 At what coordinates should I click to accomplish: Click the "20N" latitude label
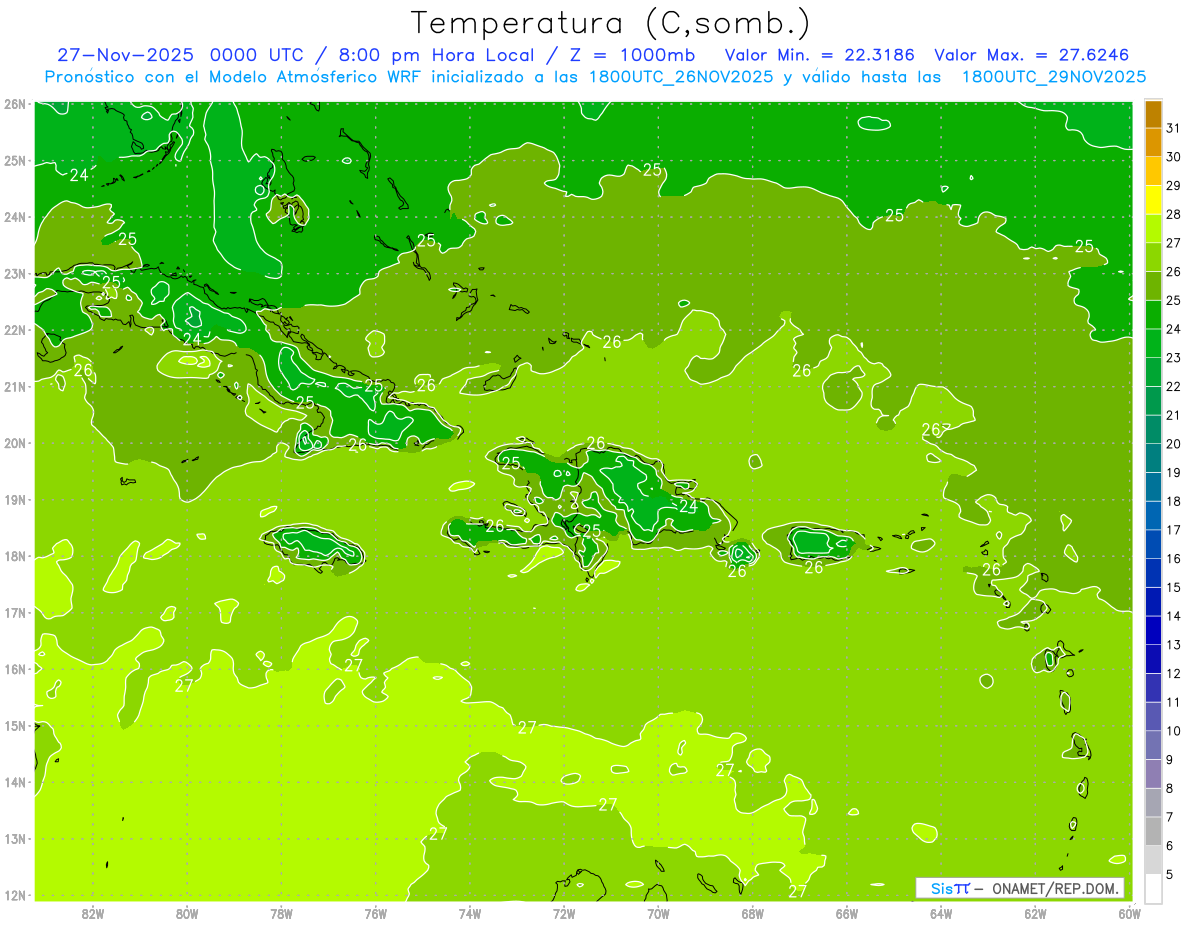(14, 443)
